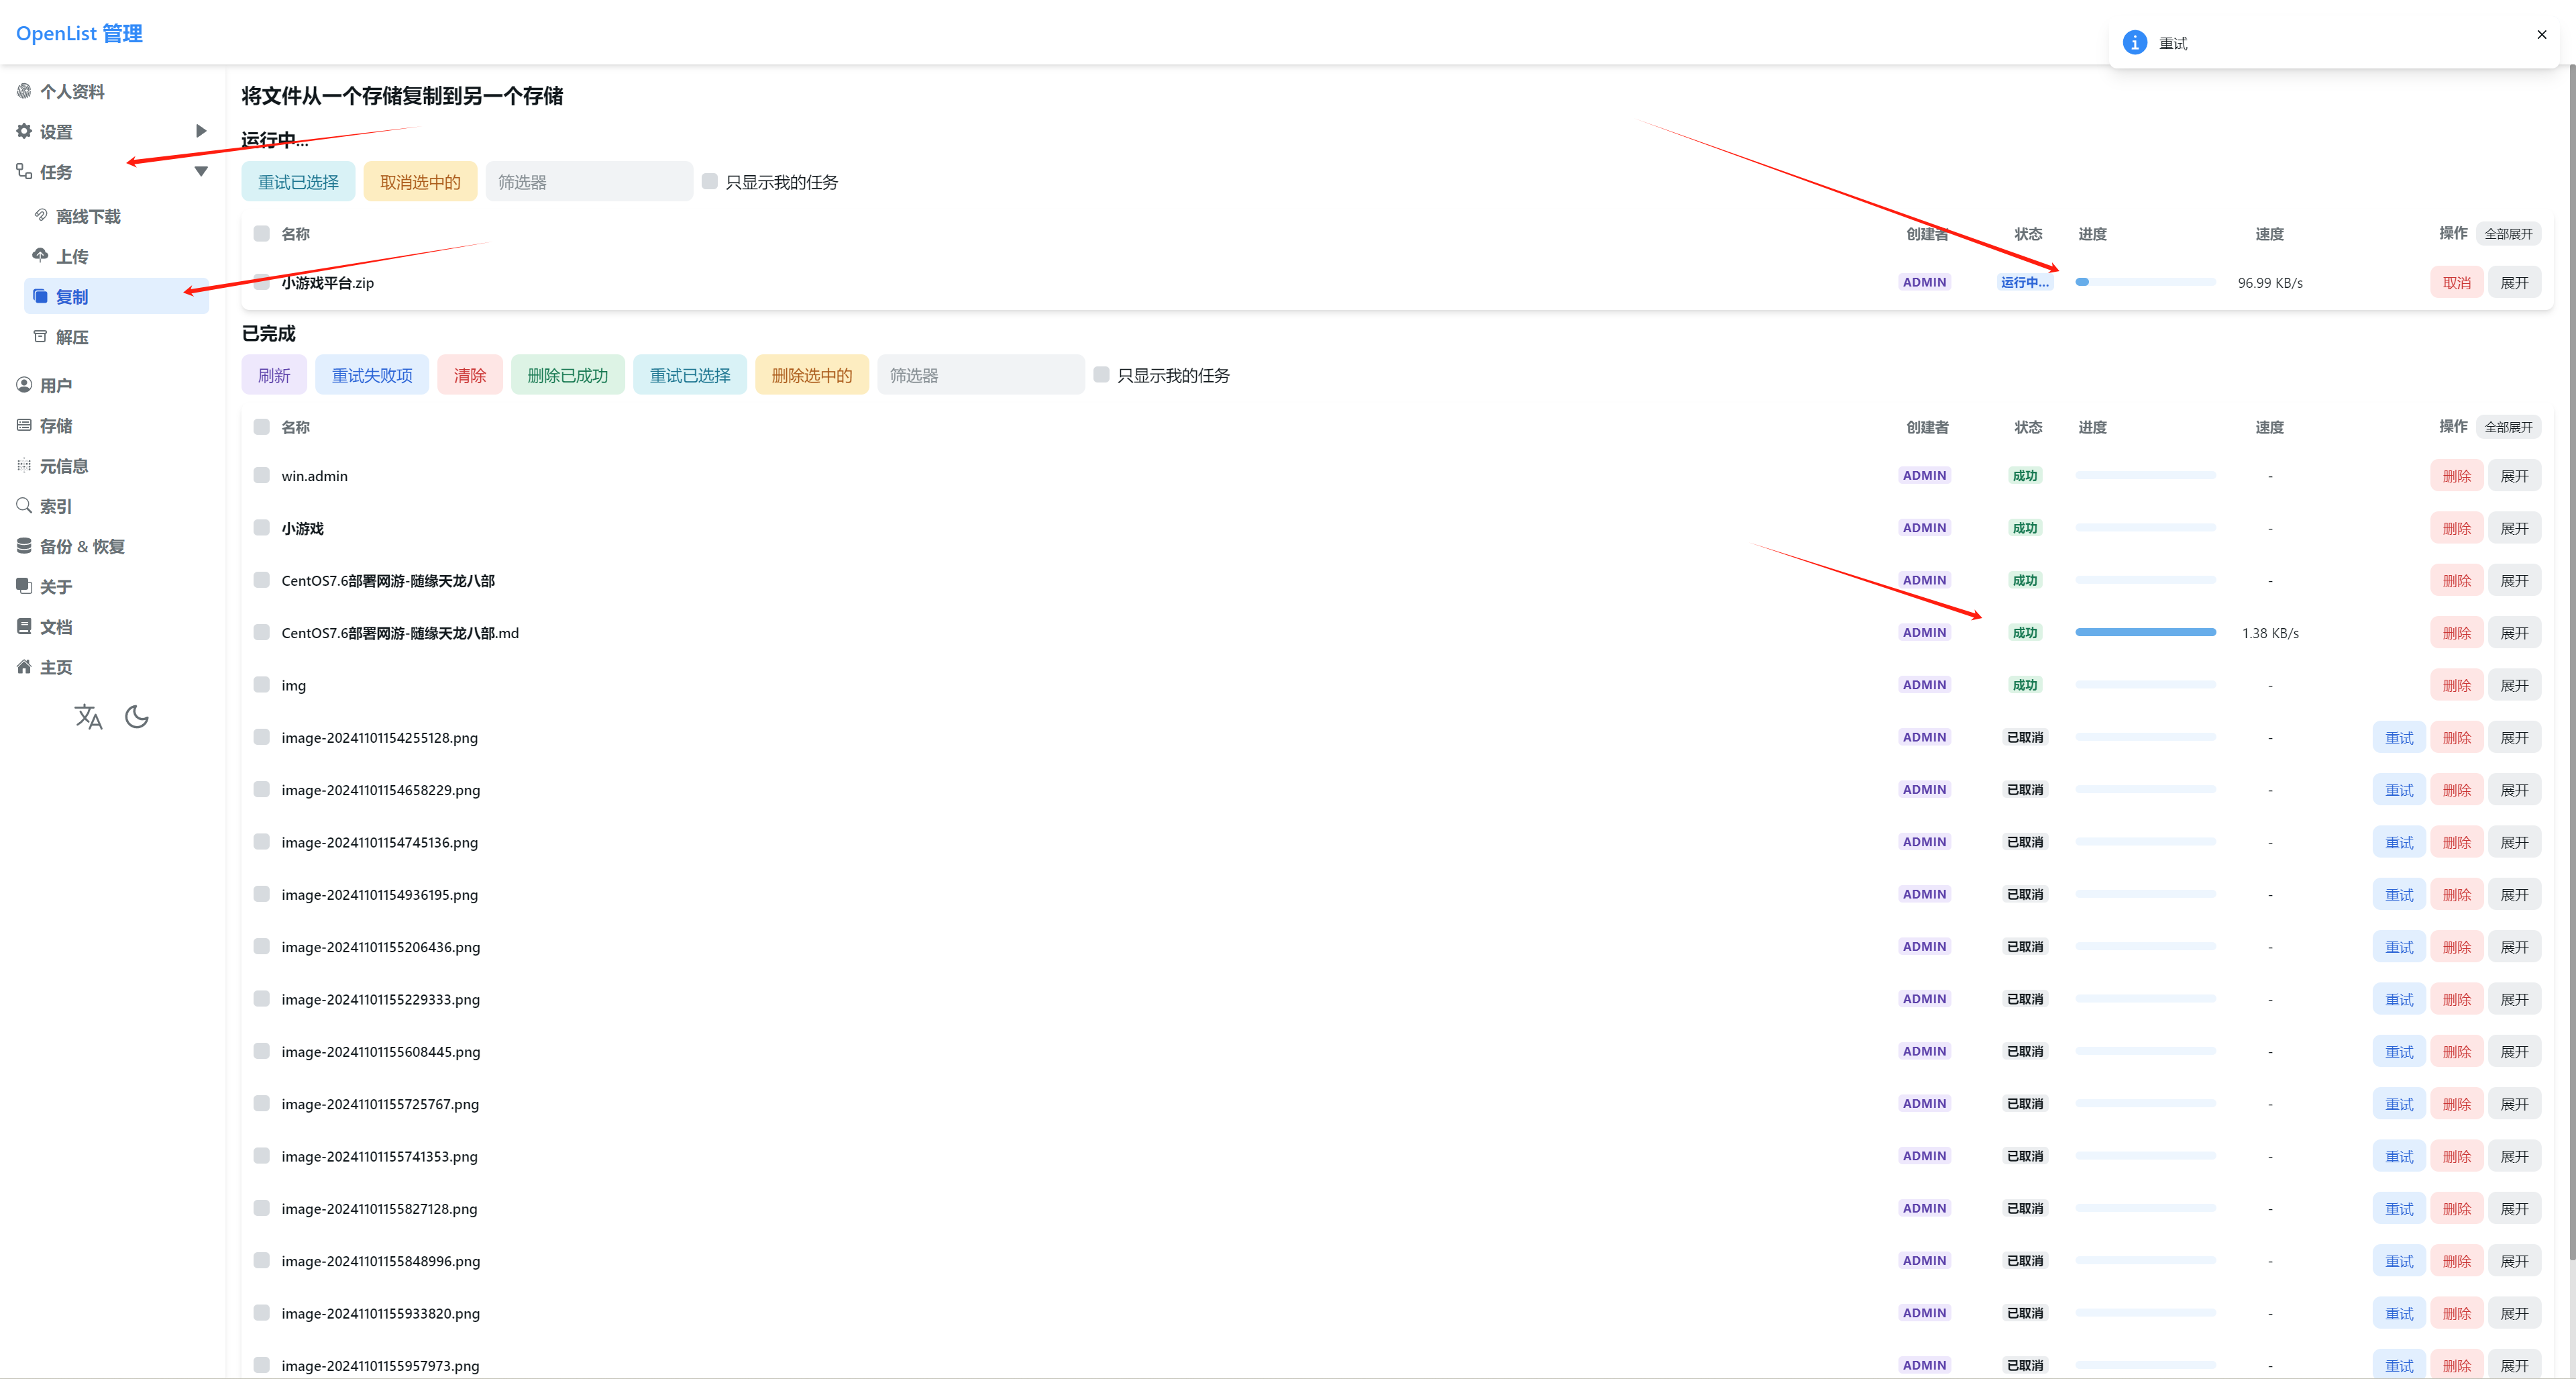
Task: Click the storage icon beside 存储
Action: coord(24,425)
